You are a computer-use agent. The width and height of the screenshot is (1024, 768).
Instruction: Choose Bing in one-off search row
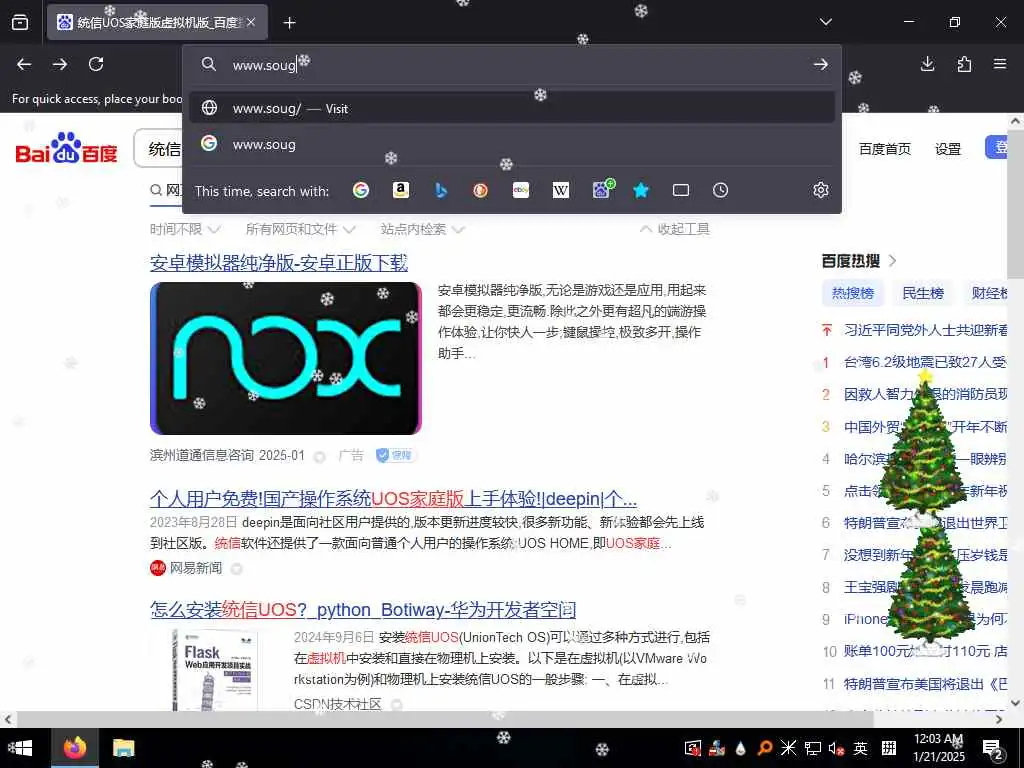441,190
